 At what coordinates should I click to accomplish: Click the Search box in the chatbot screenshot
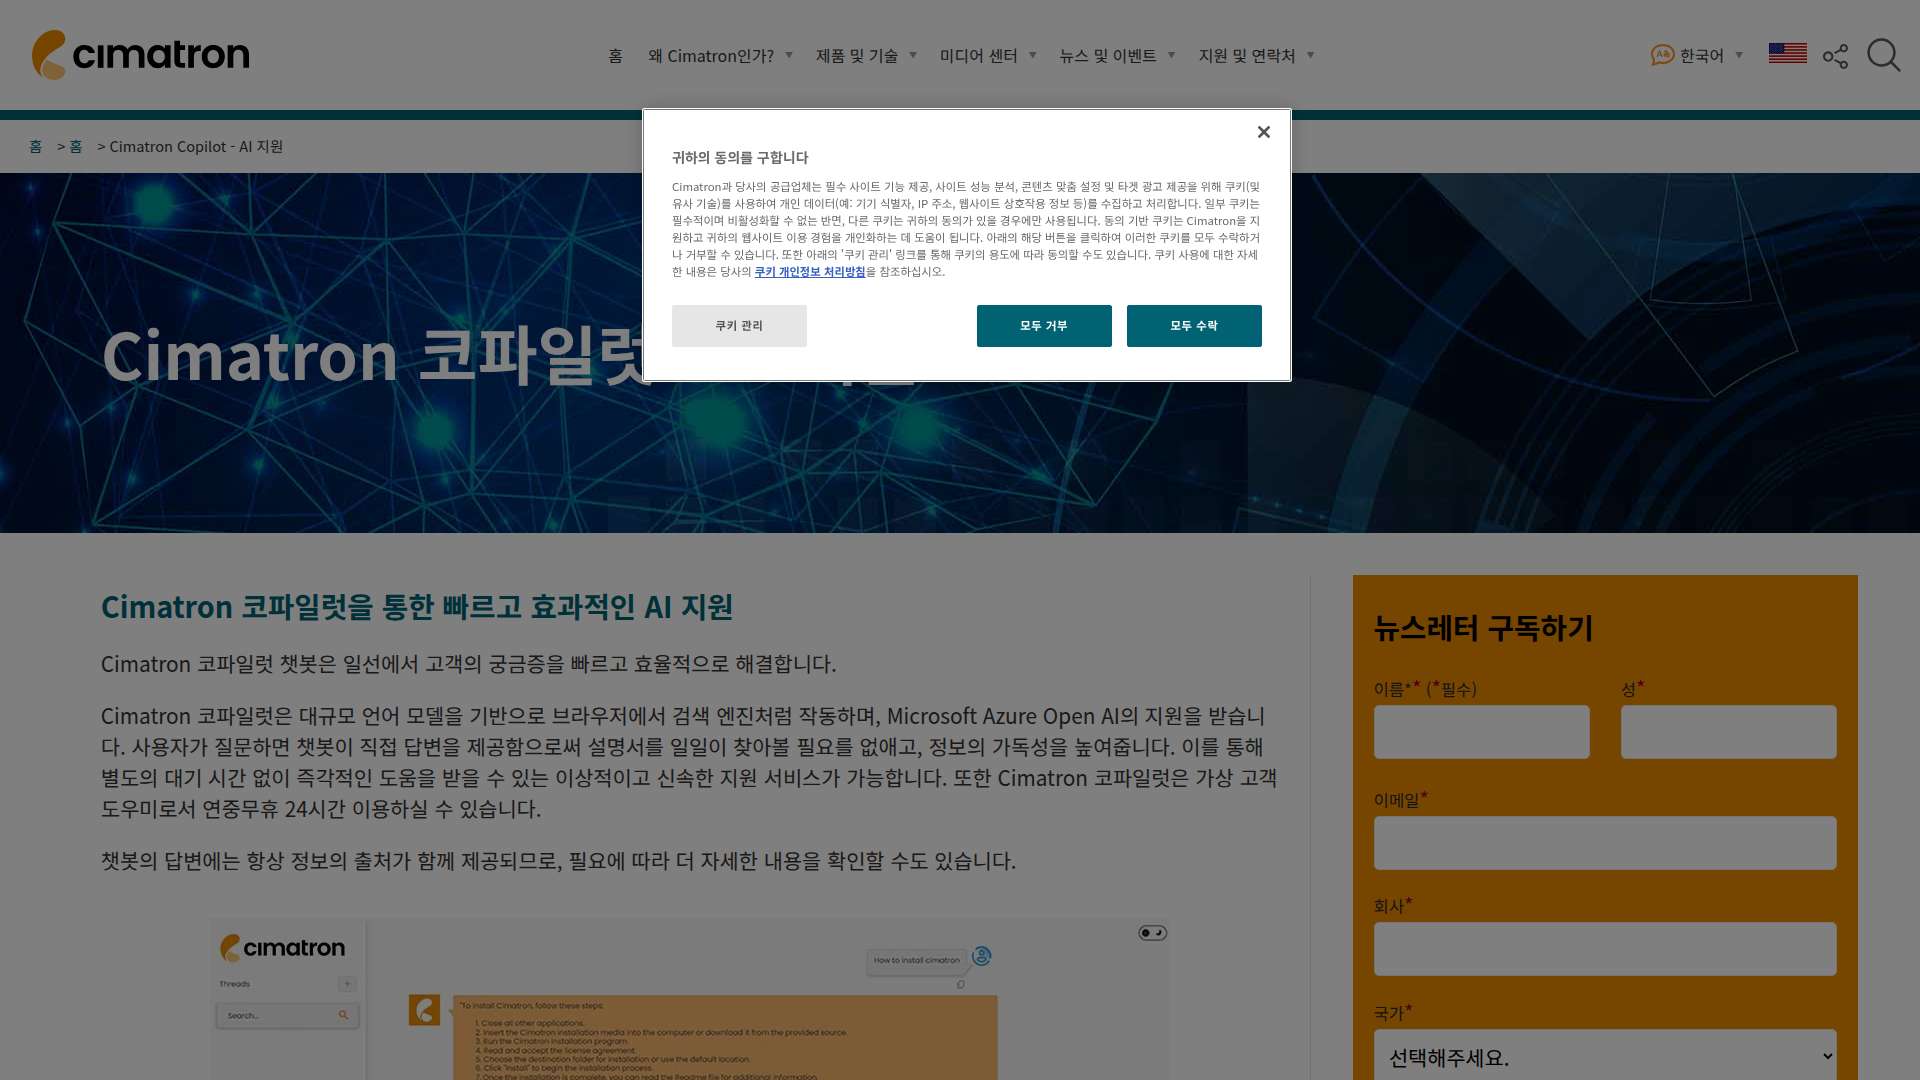pyautogui.click(x=287, y=1015)
